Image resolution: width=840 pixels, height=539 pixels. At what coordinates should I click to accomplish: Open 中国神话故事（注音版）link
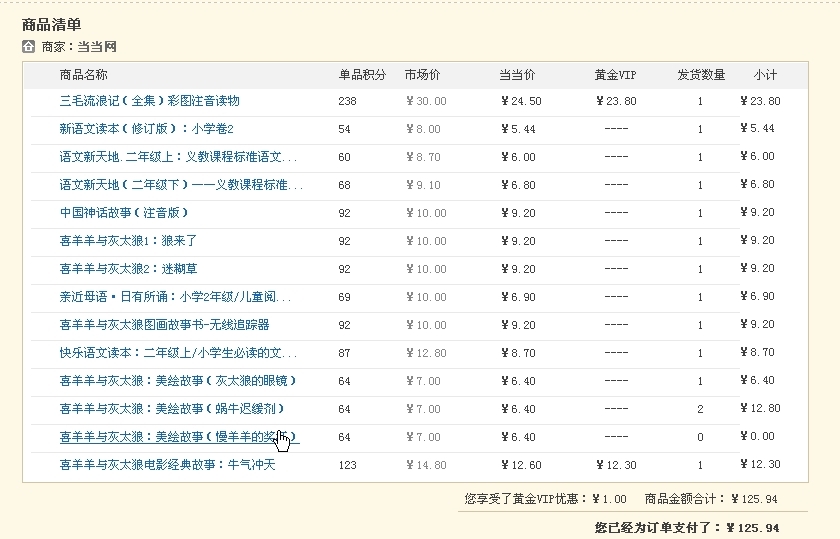[124, 213]
